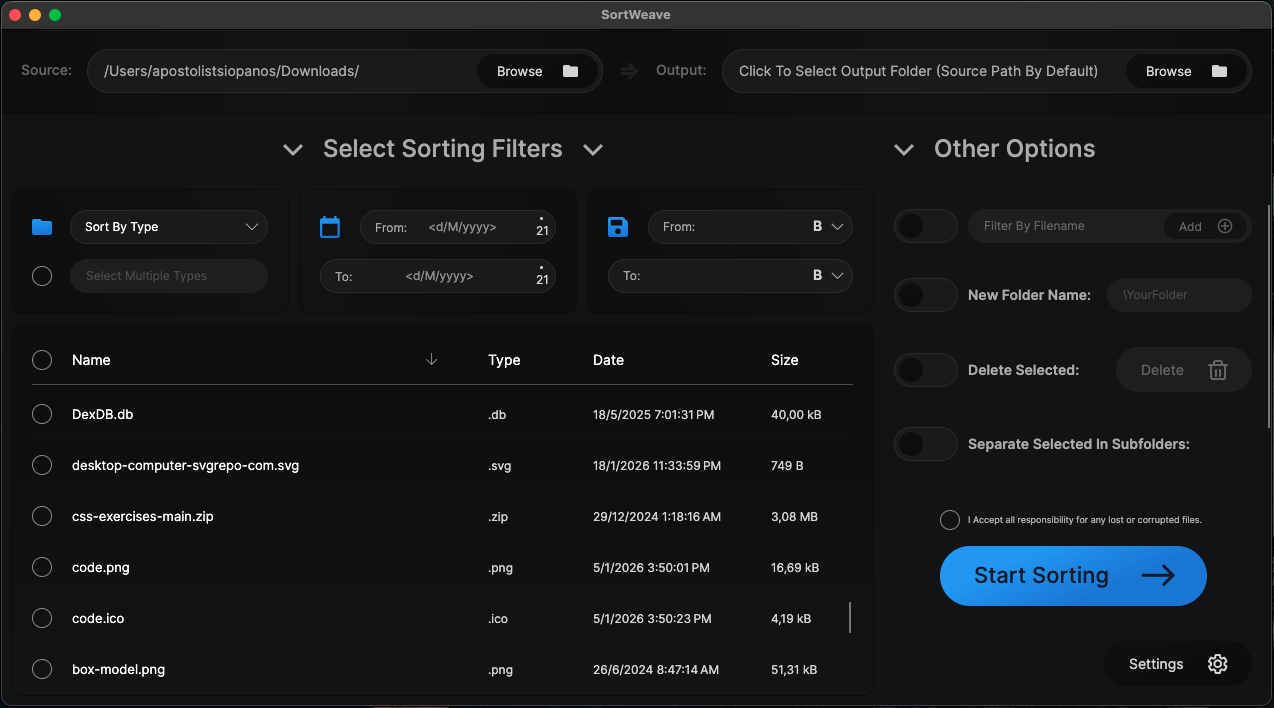Turn on the Delete Selected toggle

925,370
